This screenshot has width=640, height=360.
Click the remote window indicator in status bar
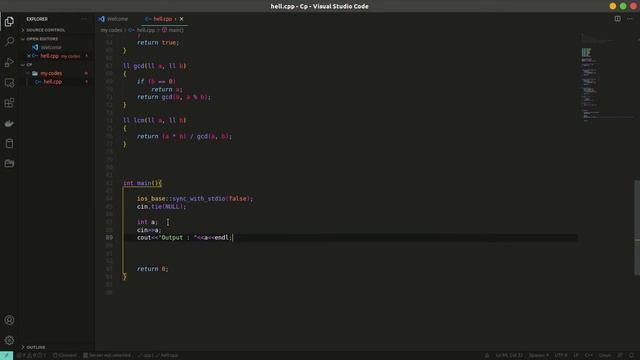coord(7,356)
